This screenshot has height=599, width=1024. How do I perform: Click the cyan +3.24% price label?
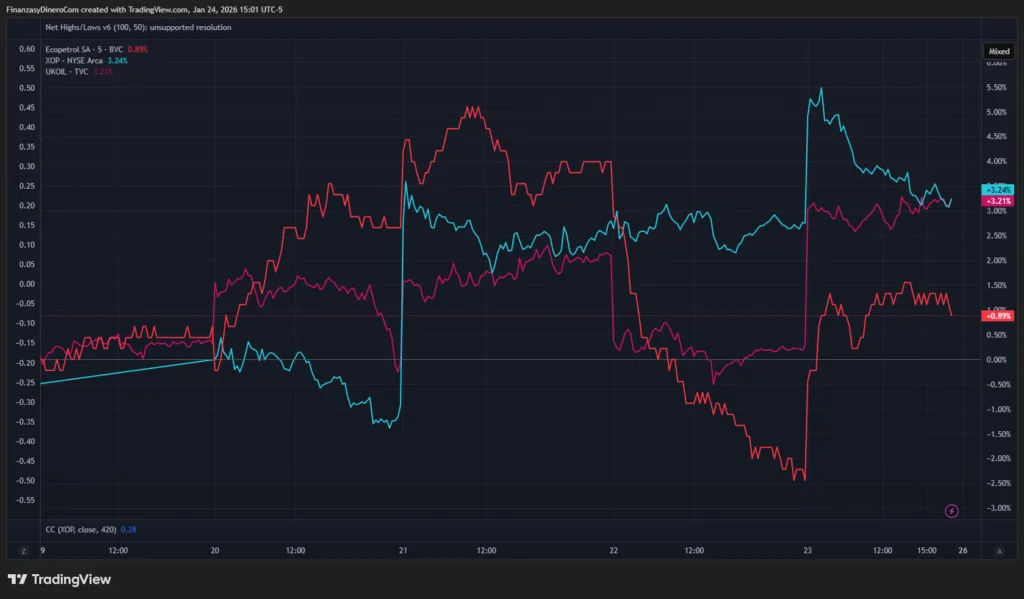pos(997,189)
